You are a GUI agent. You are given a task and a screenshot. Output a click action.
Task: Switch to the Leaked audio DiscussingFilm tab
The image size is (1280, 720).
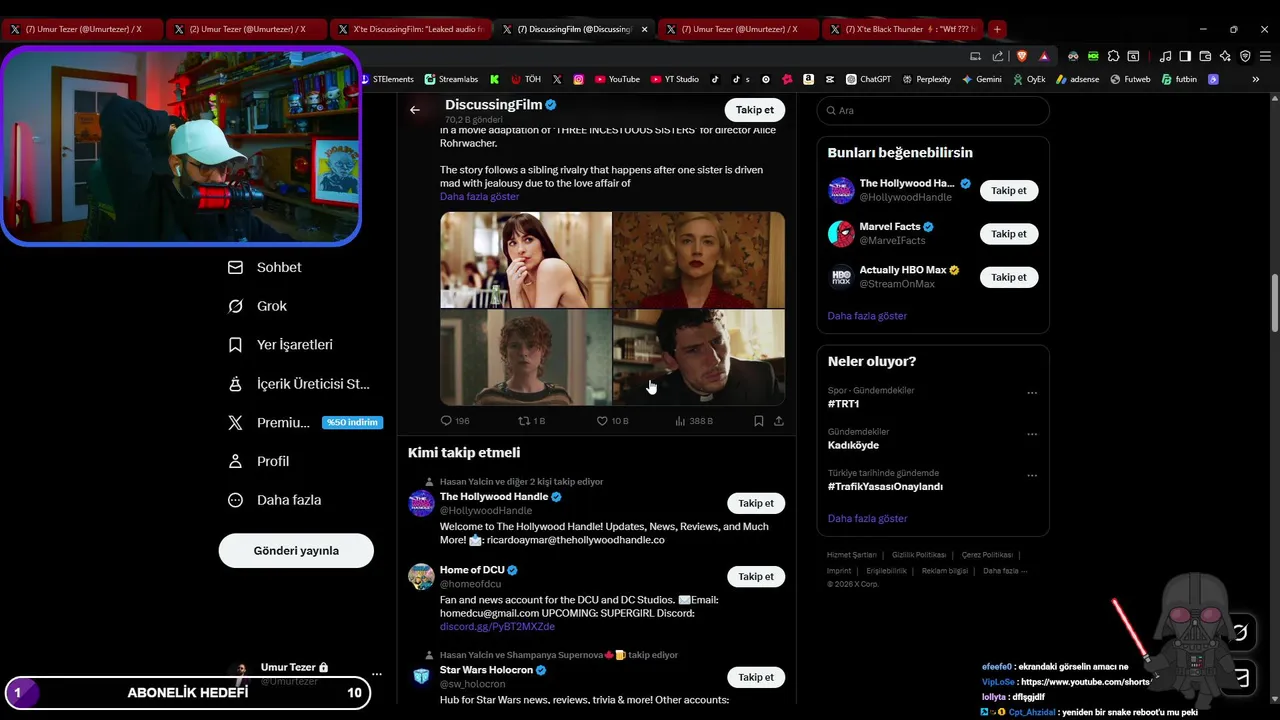coord(410,29)
